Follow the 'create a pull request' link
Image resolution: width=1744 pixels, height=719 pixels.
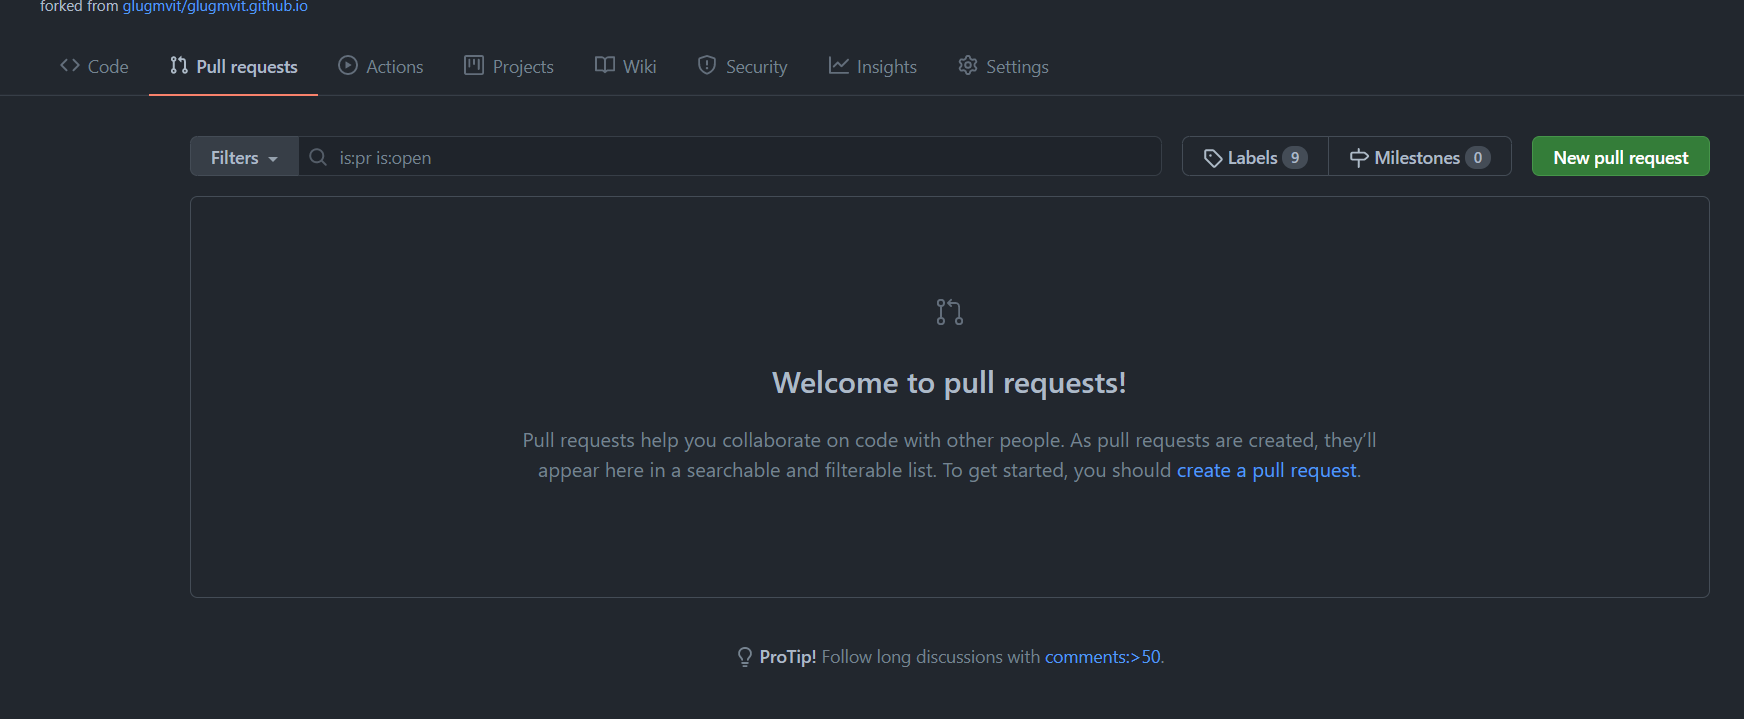click(x=1266, y=470)
